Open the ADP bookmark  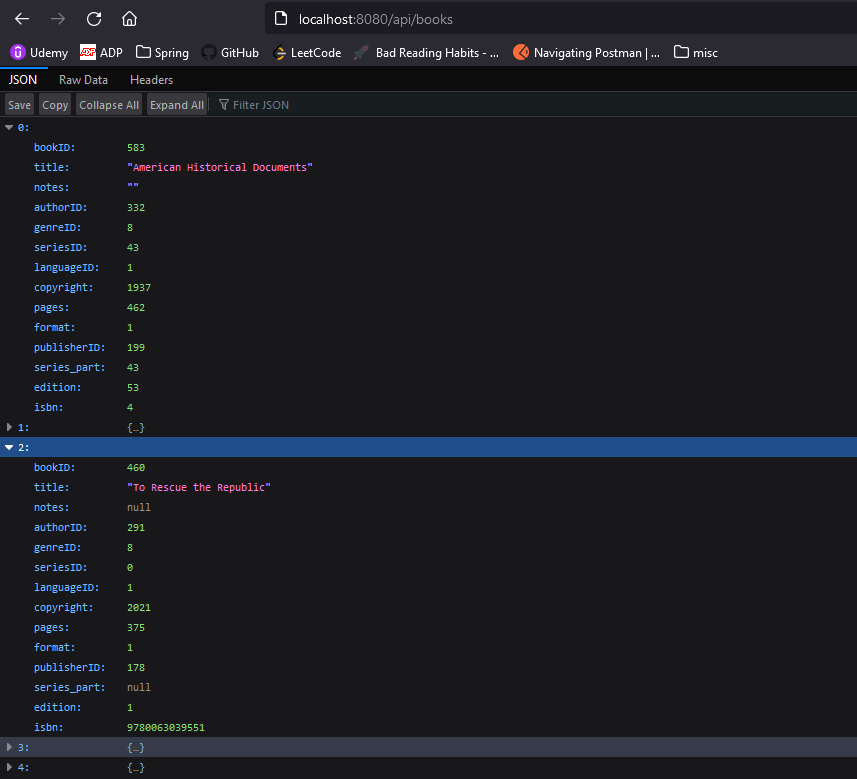click(x=101, y=52)
